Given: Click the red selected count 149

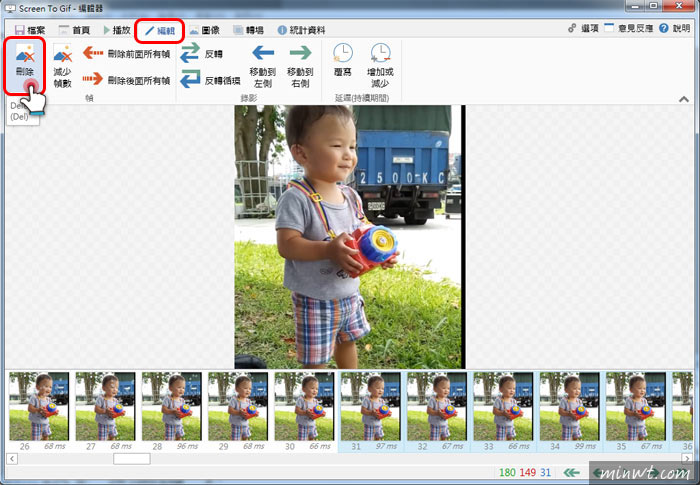Looking at the screenshot, I should click(x=528, y=472).
